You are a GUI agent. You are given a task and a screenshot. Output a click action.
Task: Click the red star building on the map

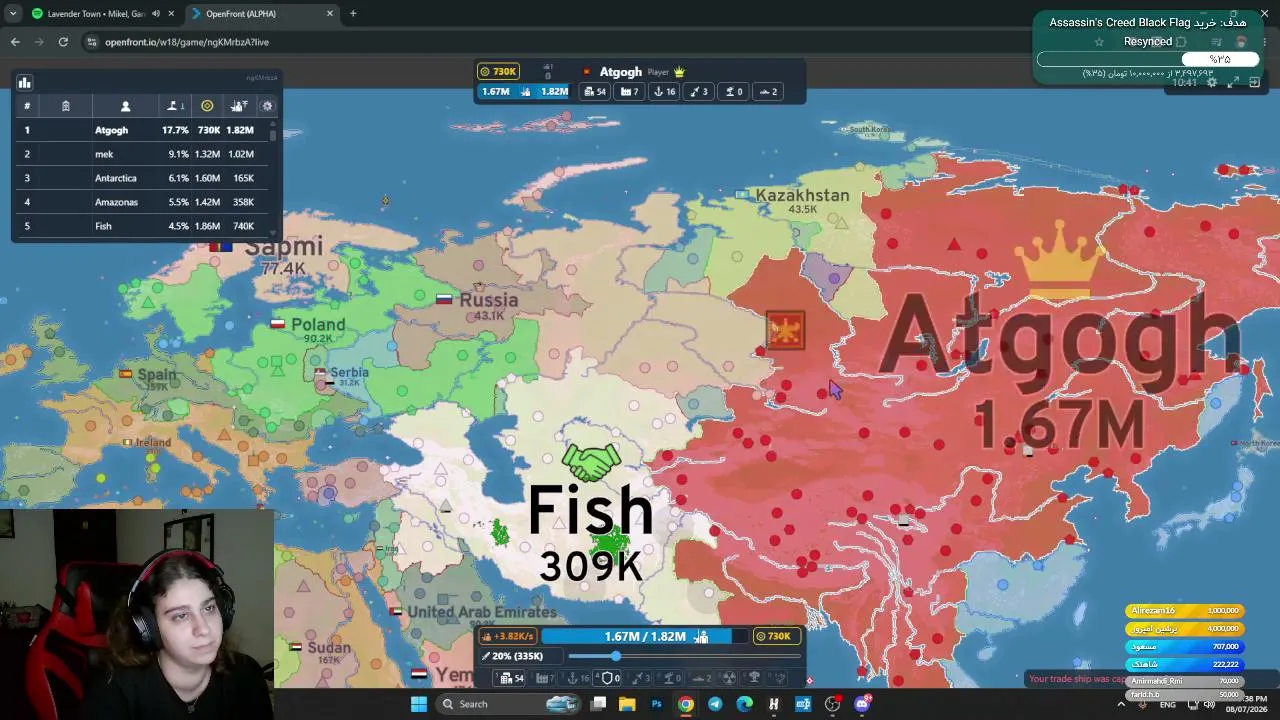click(785, 330)
